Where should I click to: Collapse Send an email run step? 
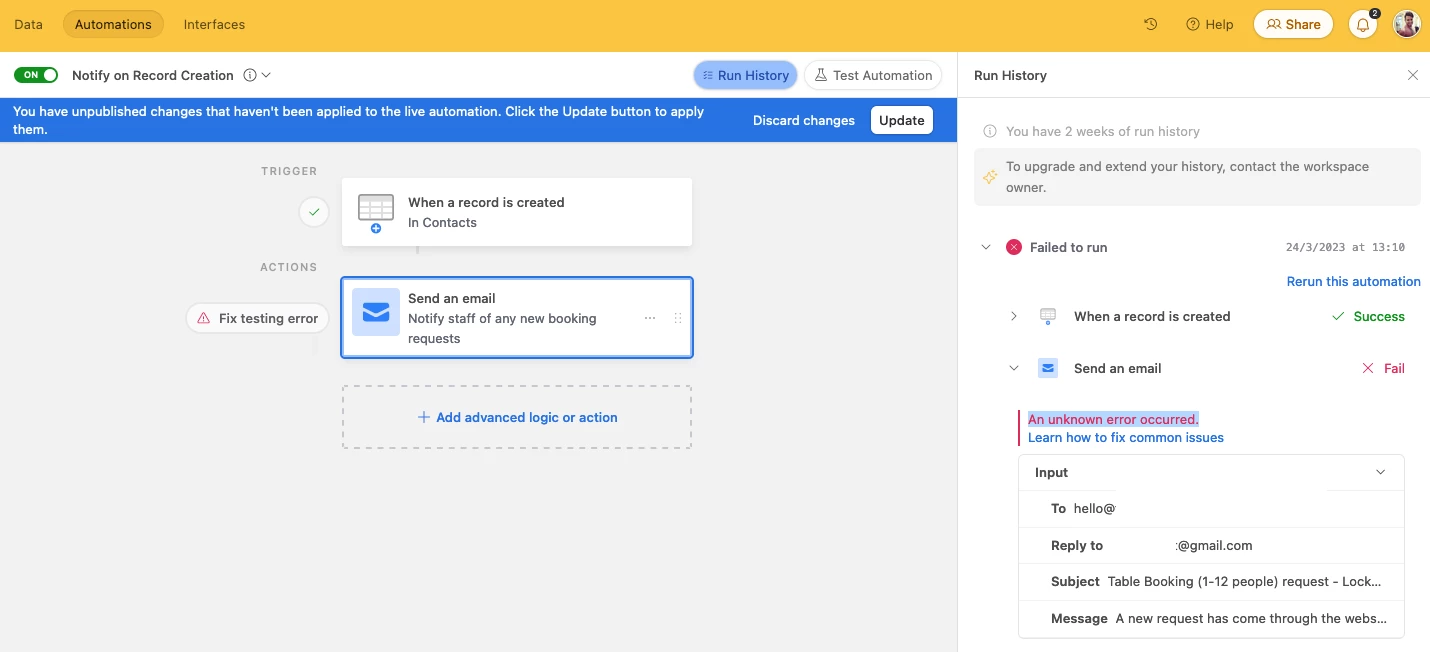click(1014, 368)
